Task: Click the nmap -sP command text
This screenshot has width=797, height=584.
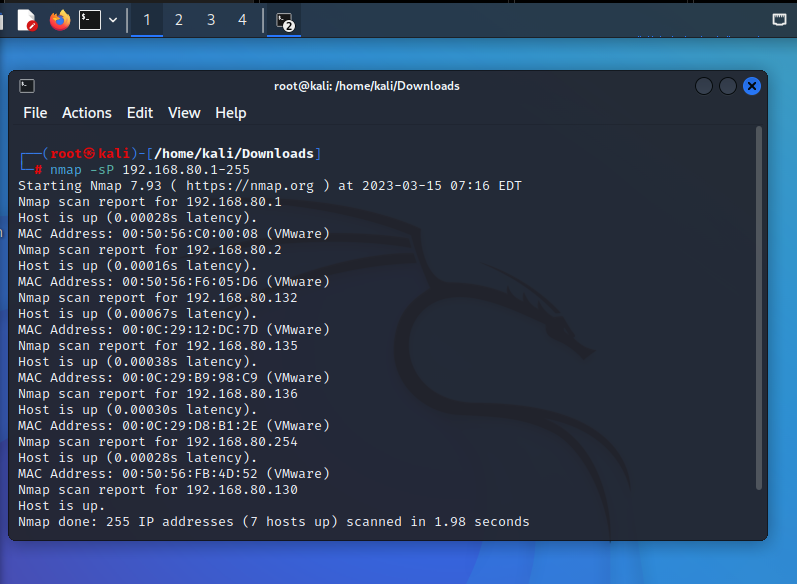Action: pos(82,170)
